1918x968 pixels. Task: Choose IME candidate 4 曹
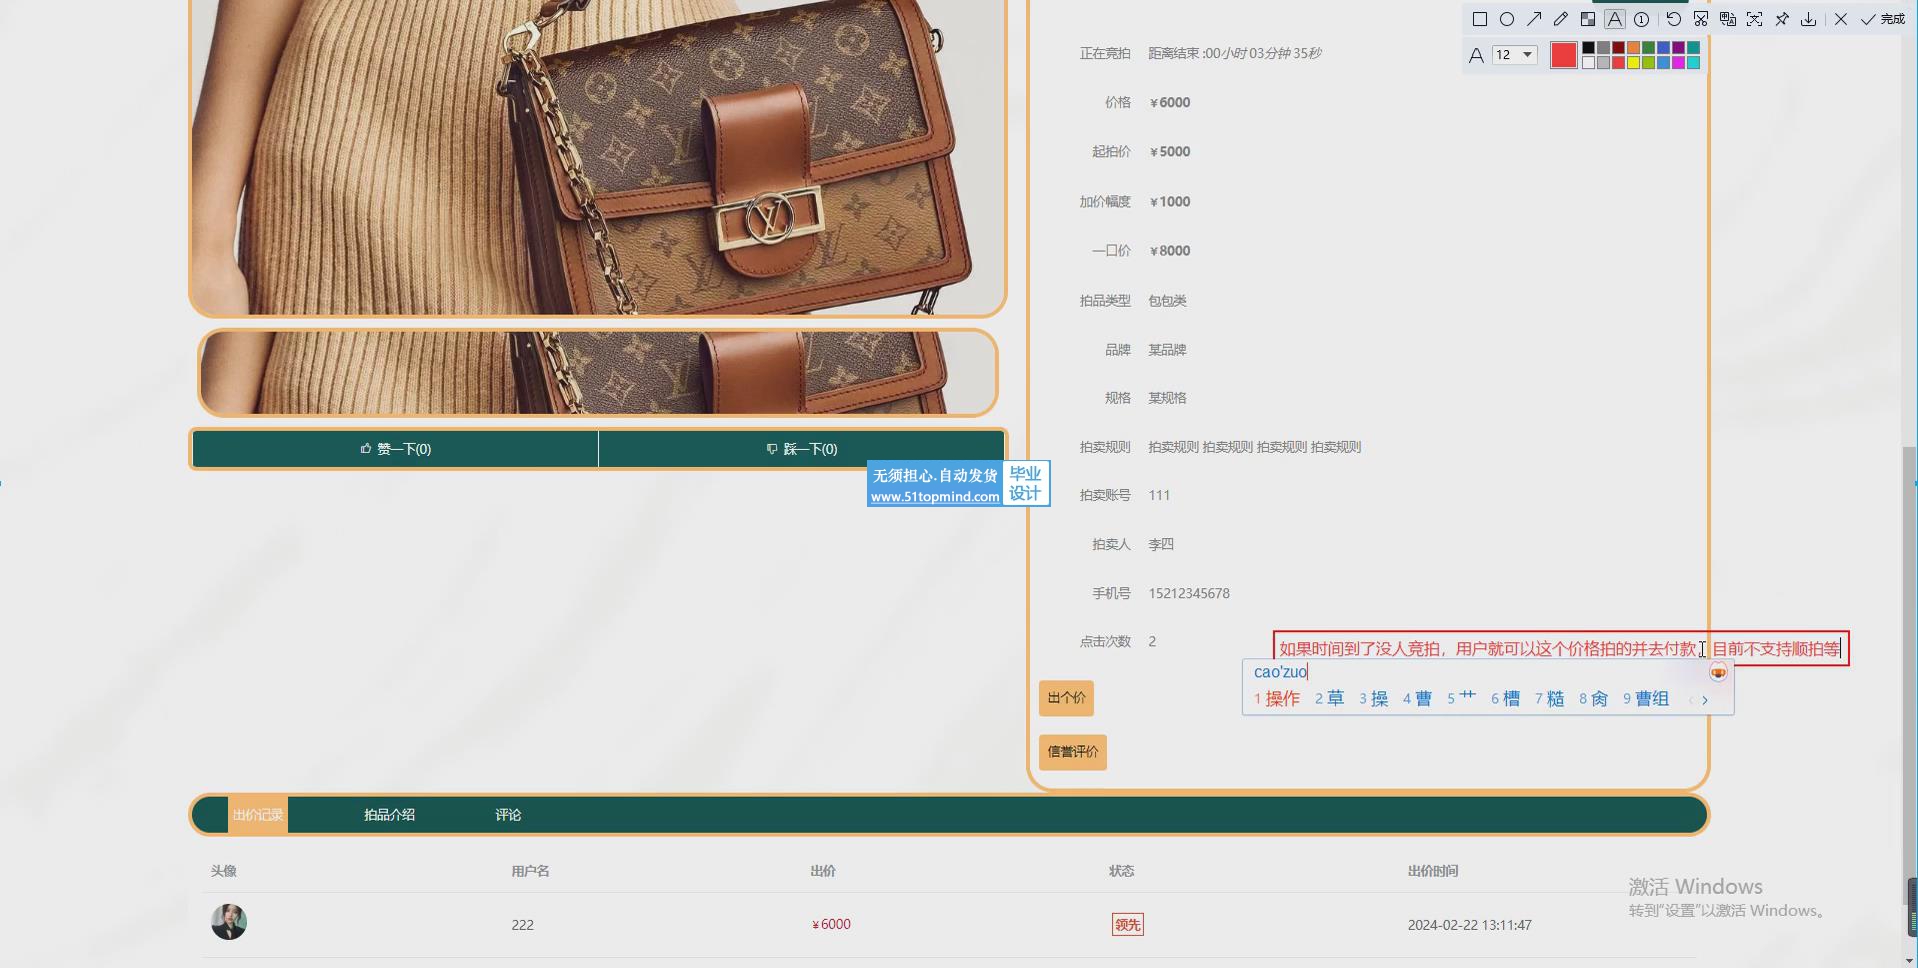coord(1417,699)
